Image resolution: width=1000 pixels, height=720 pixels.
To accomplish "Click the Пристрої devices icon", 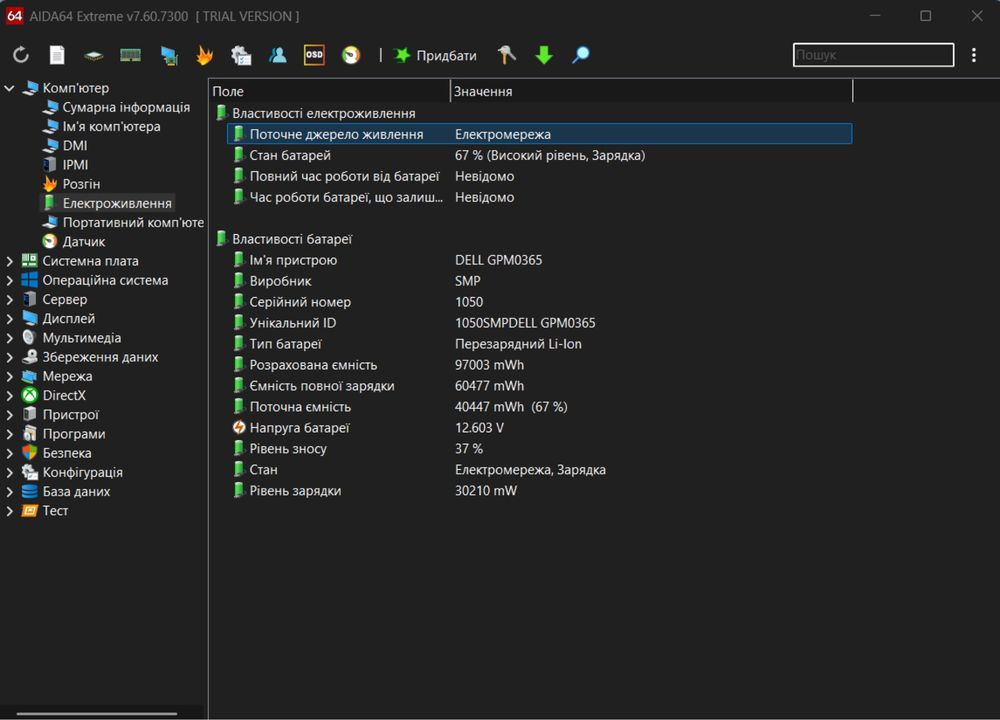I will (29, 415).
